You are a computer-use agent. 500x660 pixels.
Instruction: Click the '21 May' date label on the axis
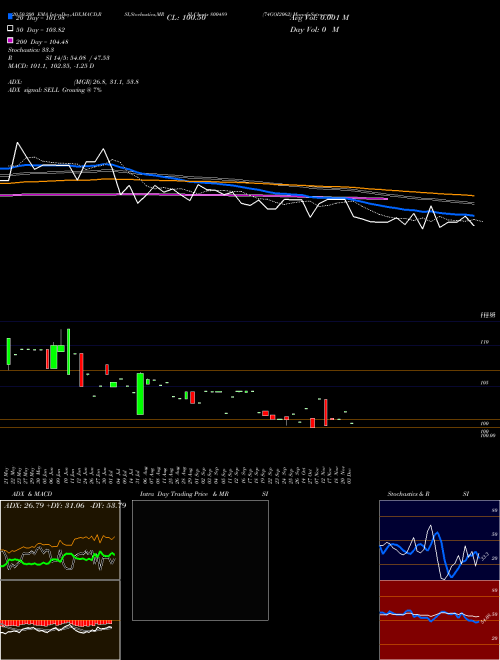[8, 475]
